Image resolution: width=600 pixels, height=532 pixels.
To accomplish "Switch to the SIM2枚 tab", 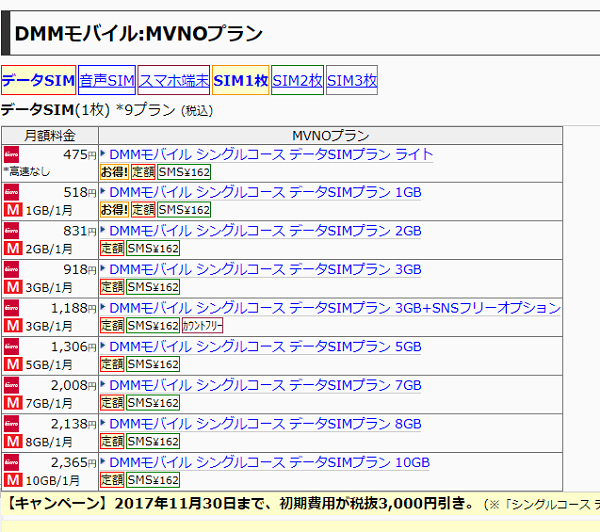I will (297, 80).
